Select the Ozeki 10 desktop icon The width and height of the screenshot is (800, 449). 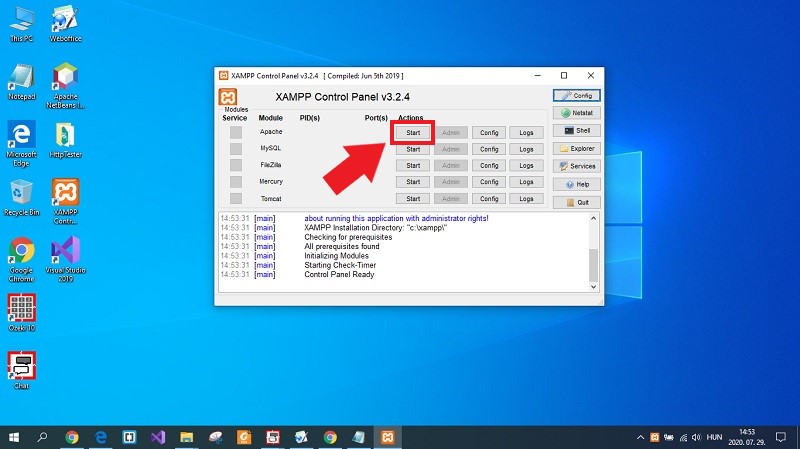pyautogui.click(x=21, y=313)
